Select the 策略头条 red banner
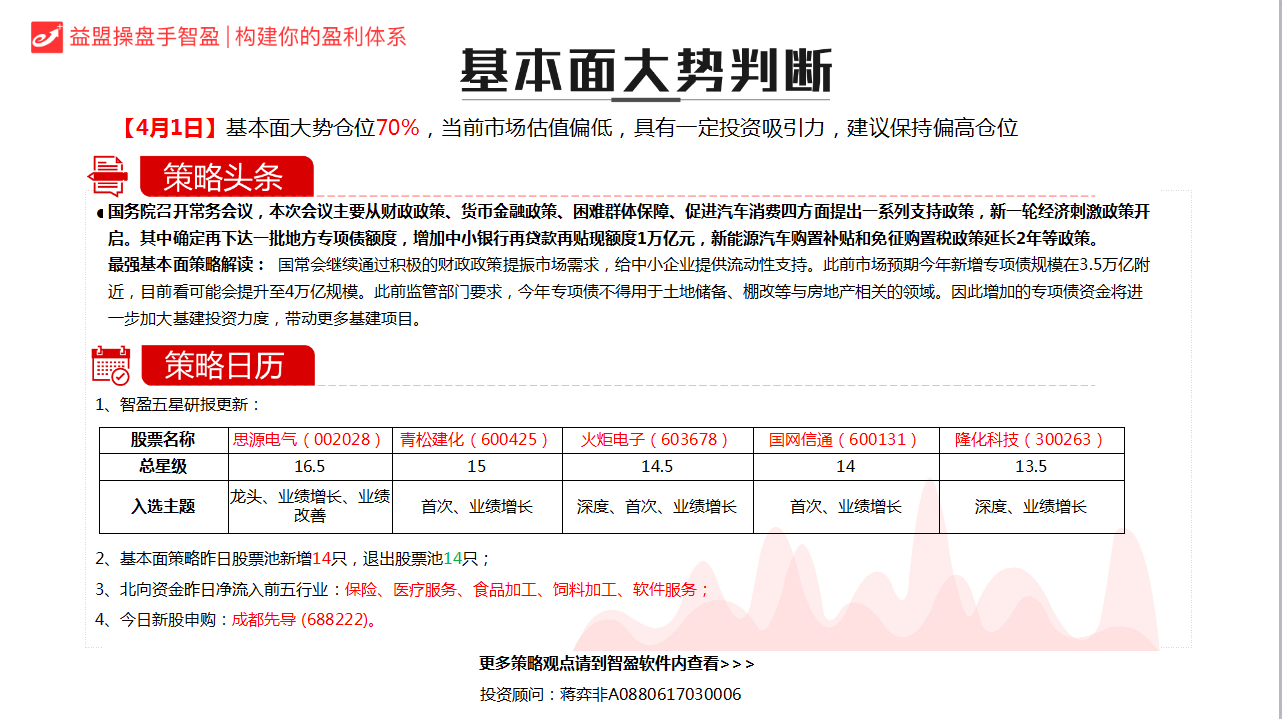 point(226,177)
